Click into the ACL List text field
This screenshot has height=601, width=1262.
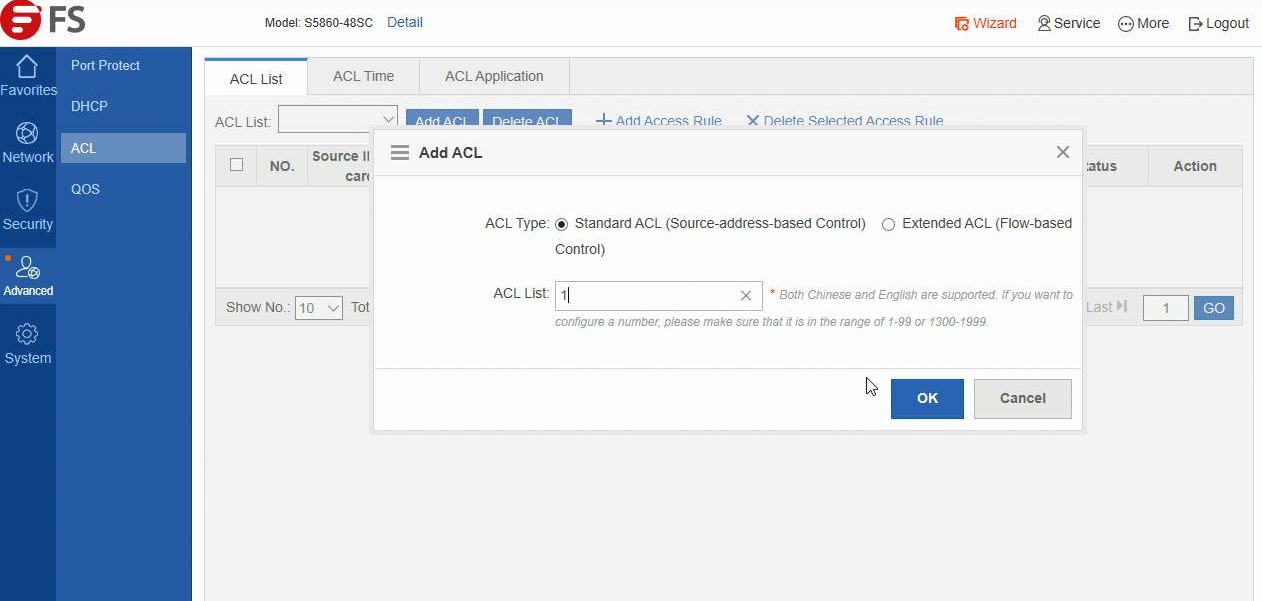pos(659,295)
